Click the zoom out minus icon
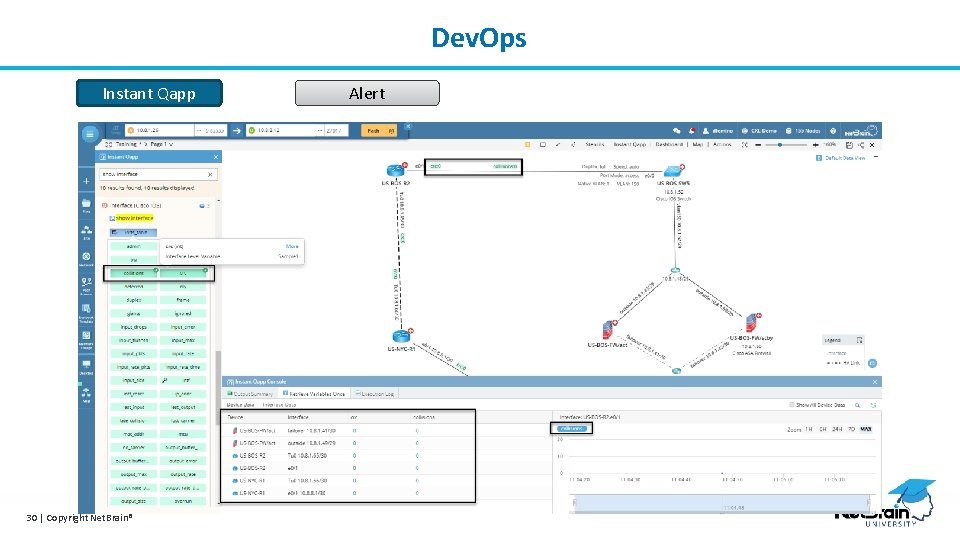 pyautogui.click(x=758, y=144)
